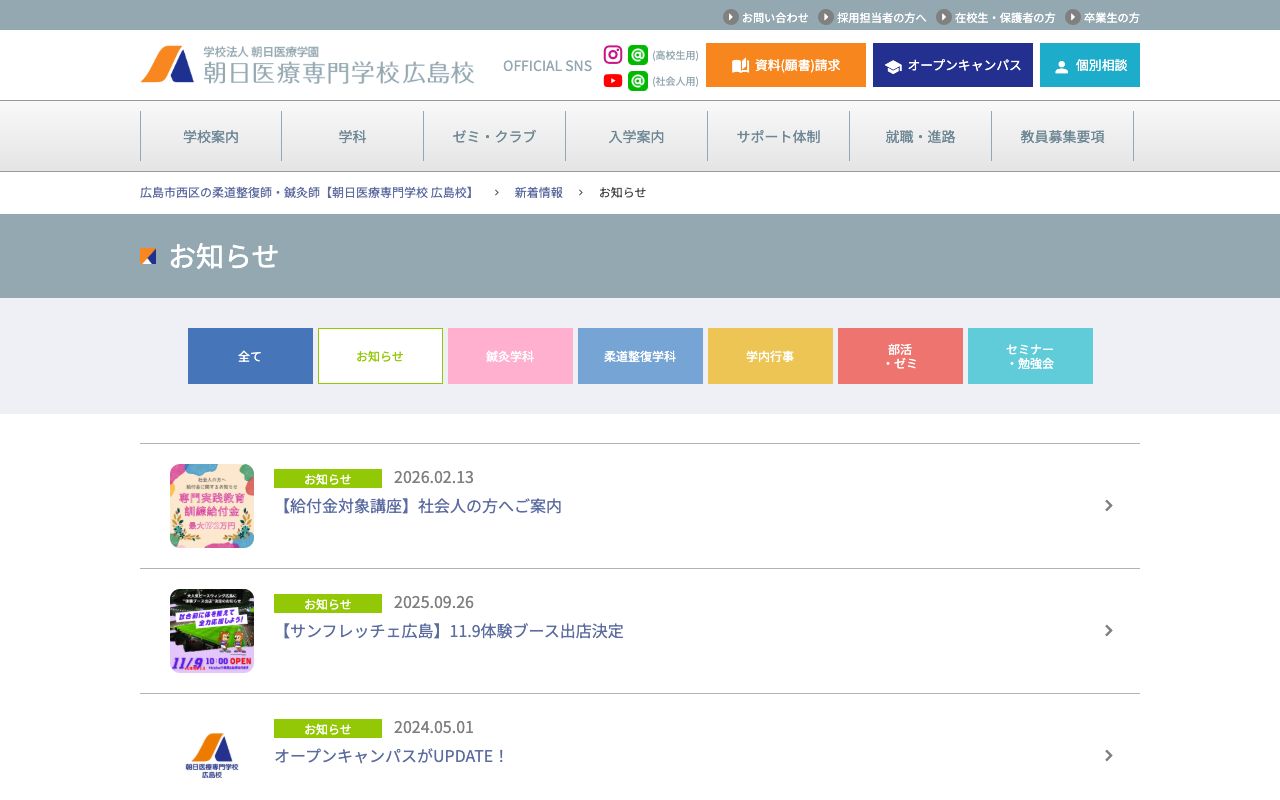1280x800 pixels.
Task: Click the LINE icon for 高校生用
Action: click(638, 55)
